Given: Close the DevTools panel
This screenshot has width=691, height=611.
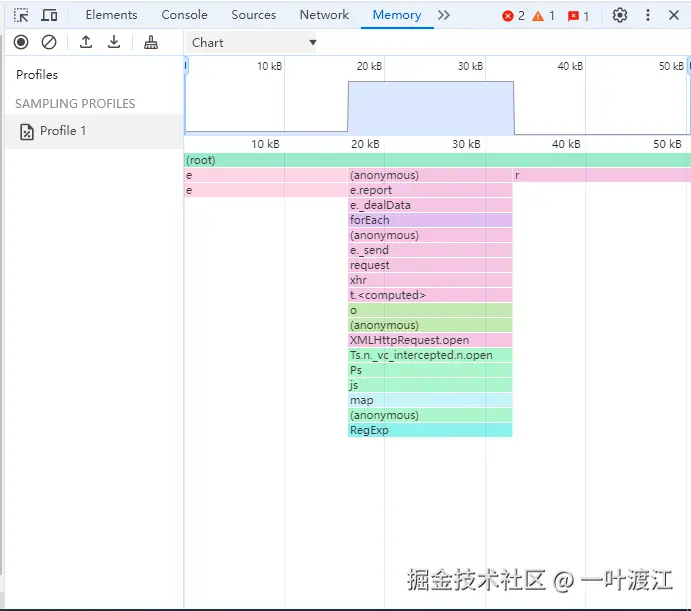Looking at the screenshot, I should coord(674,15).
